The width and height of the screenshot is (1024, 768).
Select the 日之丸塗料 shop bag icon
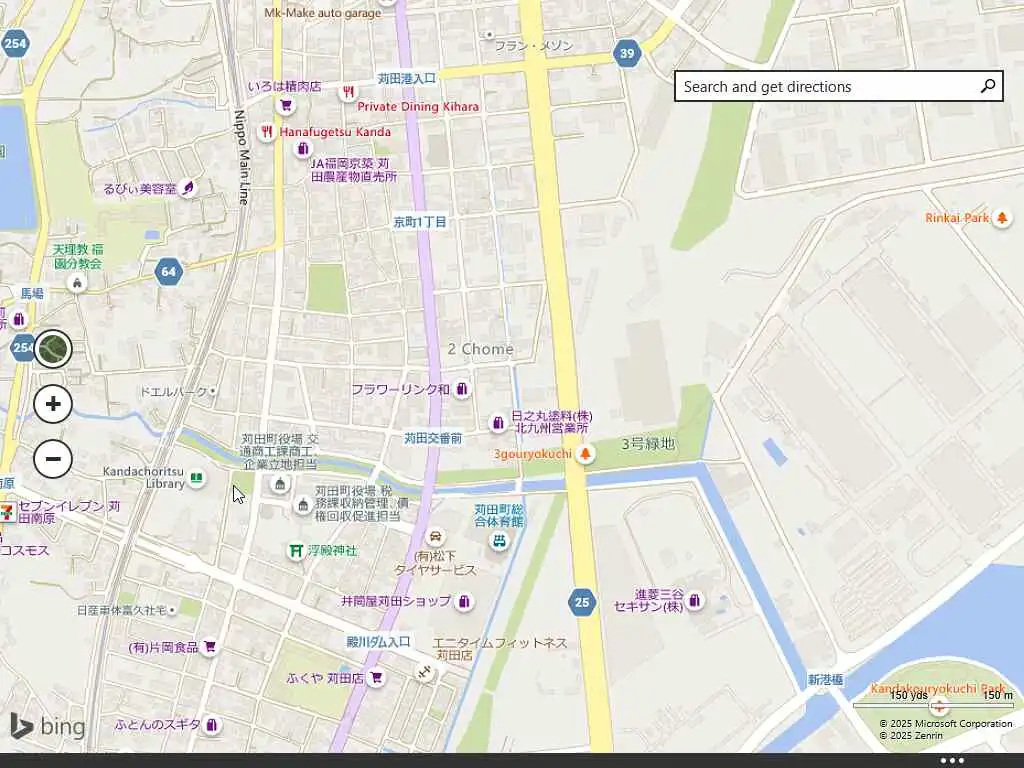[x=498, y=423]
